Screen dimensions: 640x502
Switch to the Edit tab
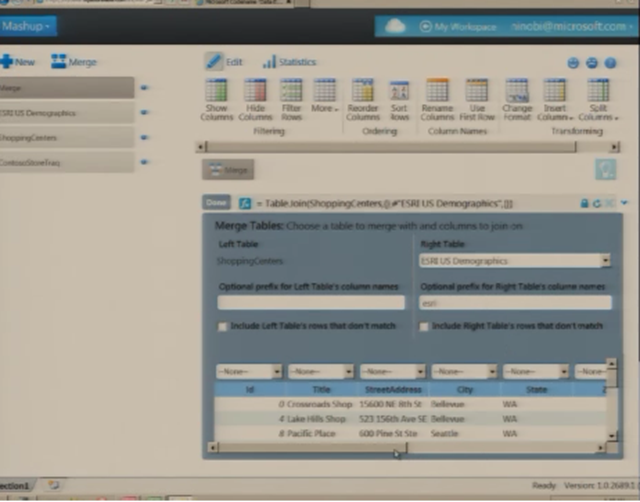pyautogui.click(x=224, y=62)
